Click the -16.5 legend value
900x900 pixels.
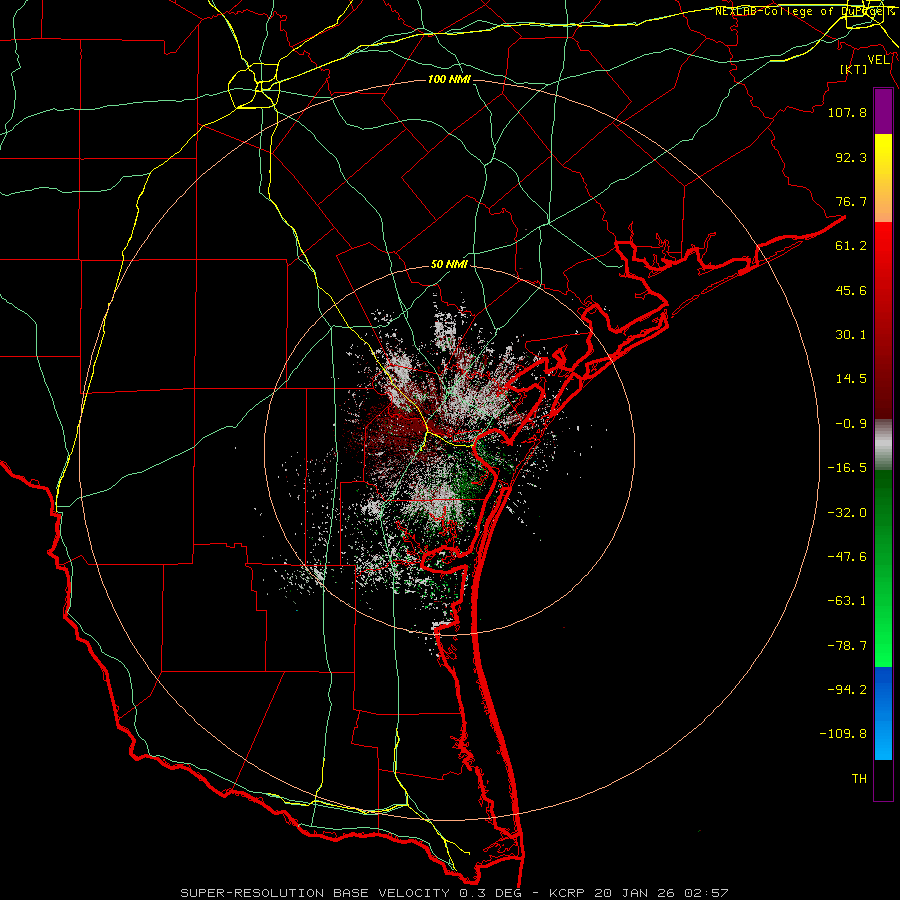[x=847, y=468]
